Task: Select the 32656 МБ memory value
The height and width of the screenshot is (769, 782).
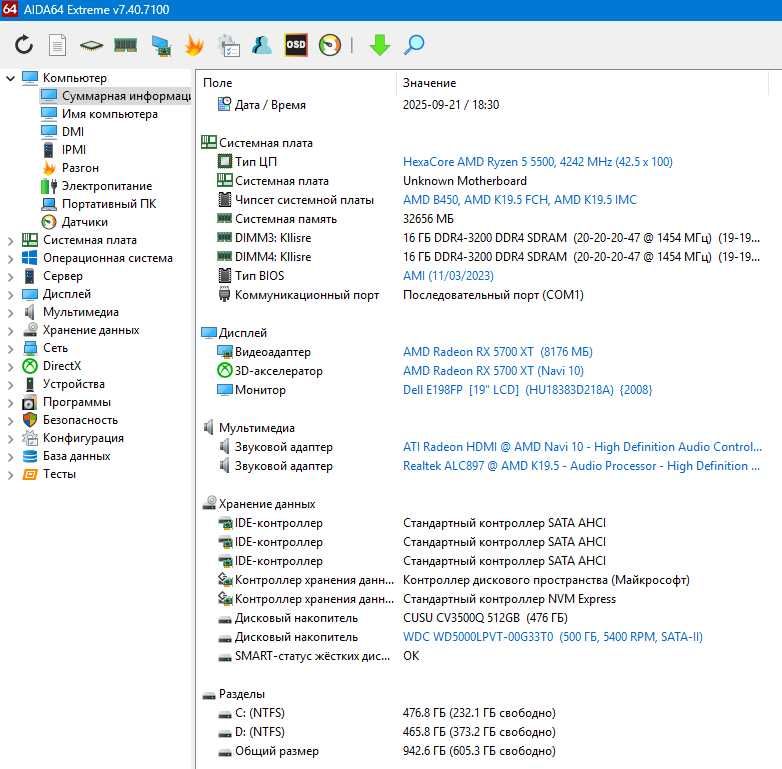Action: click(x=428, y=219)
